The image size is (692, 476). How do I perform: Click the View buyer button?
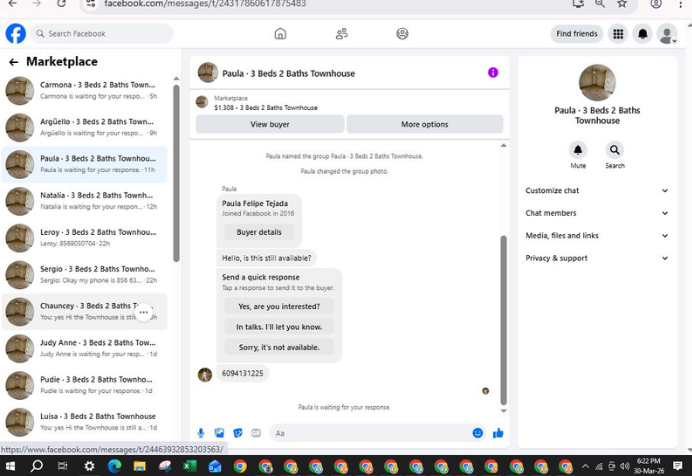(x=270, y=124)
